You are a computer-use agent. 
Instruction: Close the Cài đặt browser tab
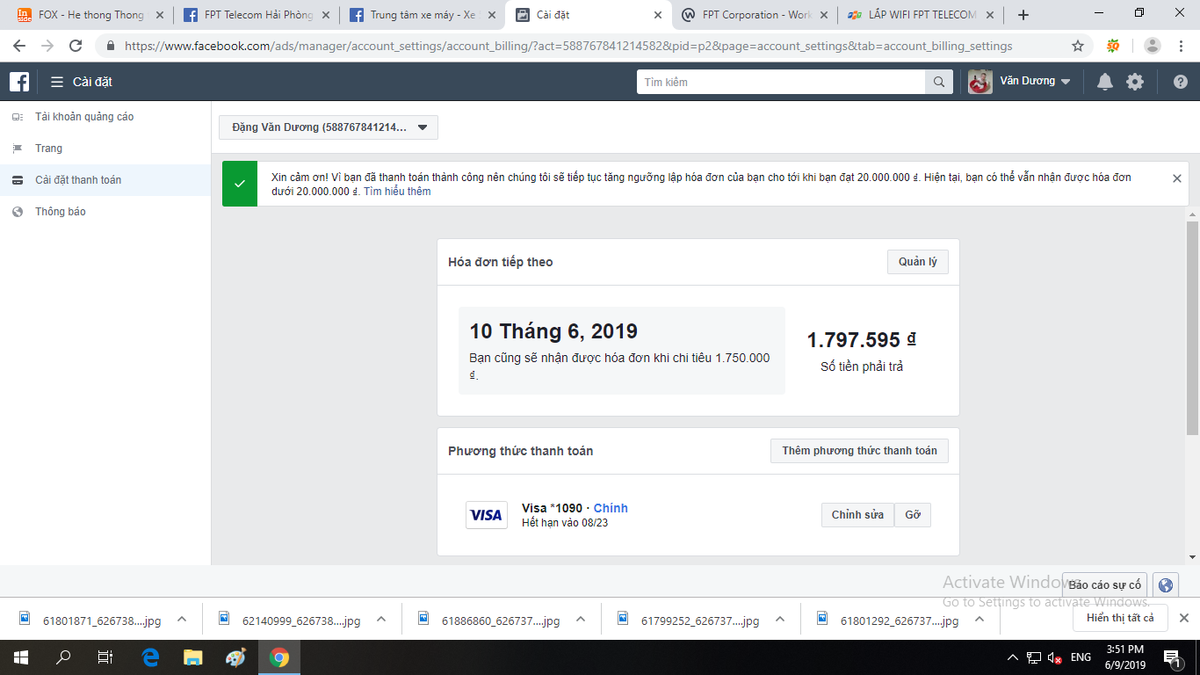pos(657,15)
